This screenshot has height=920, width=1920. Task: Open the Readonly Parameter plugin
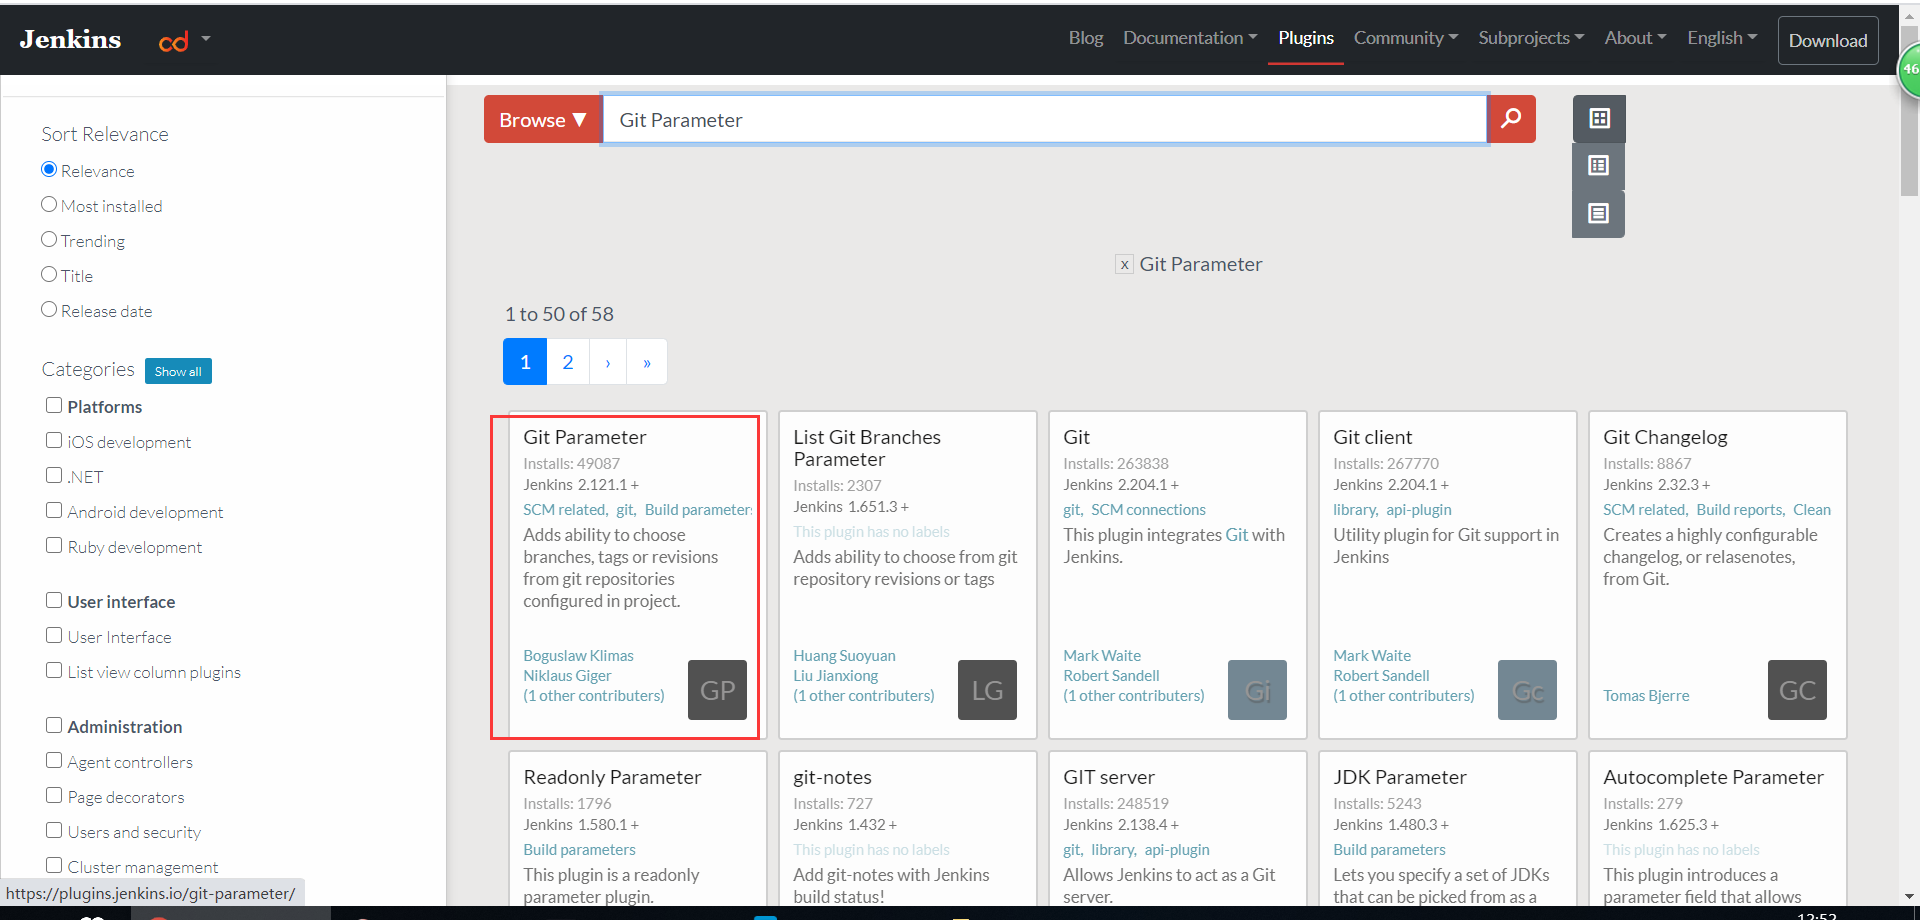point(612,777)
